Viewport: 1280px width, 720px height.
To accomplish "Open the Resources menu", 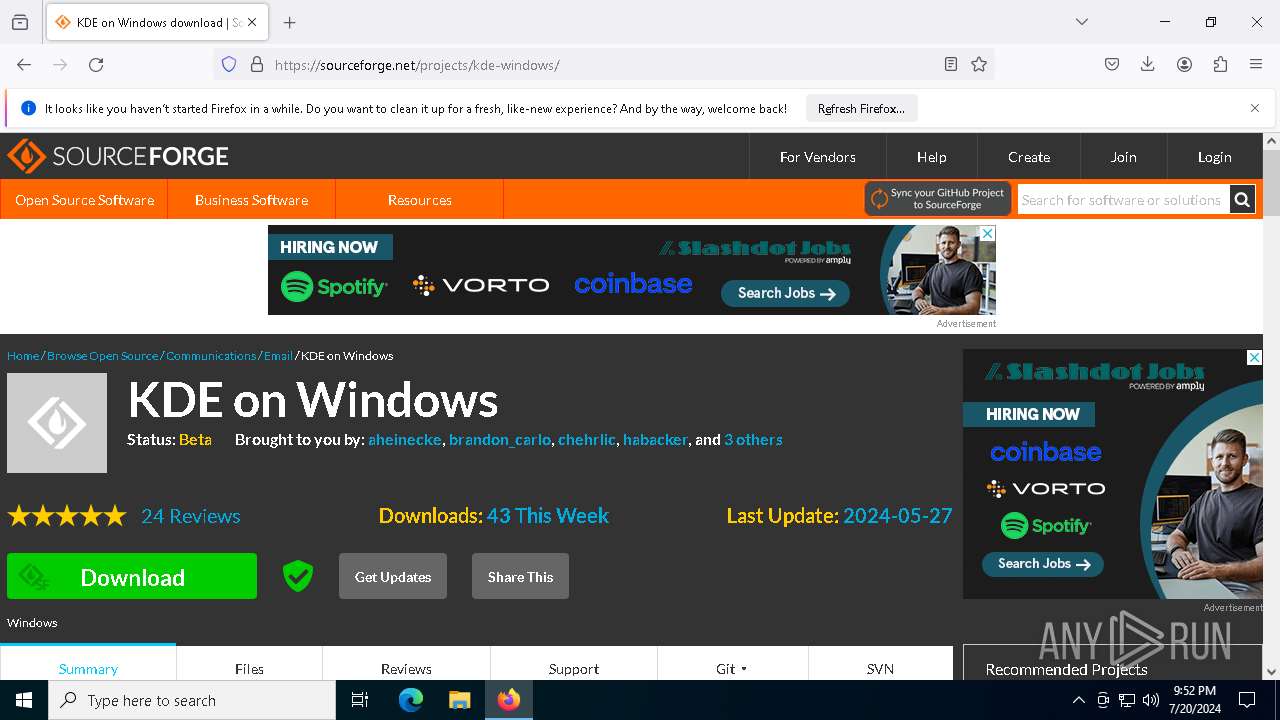I will [x=419, y=200].
